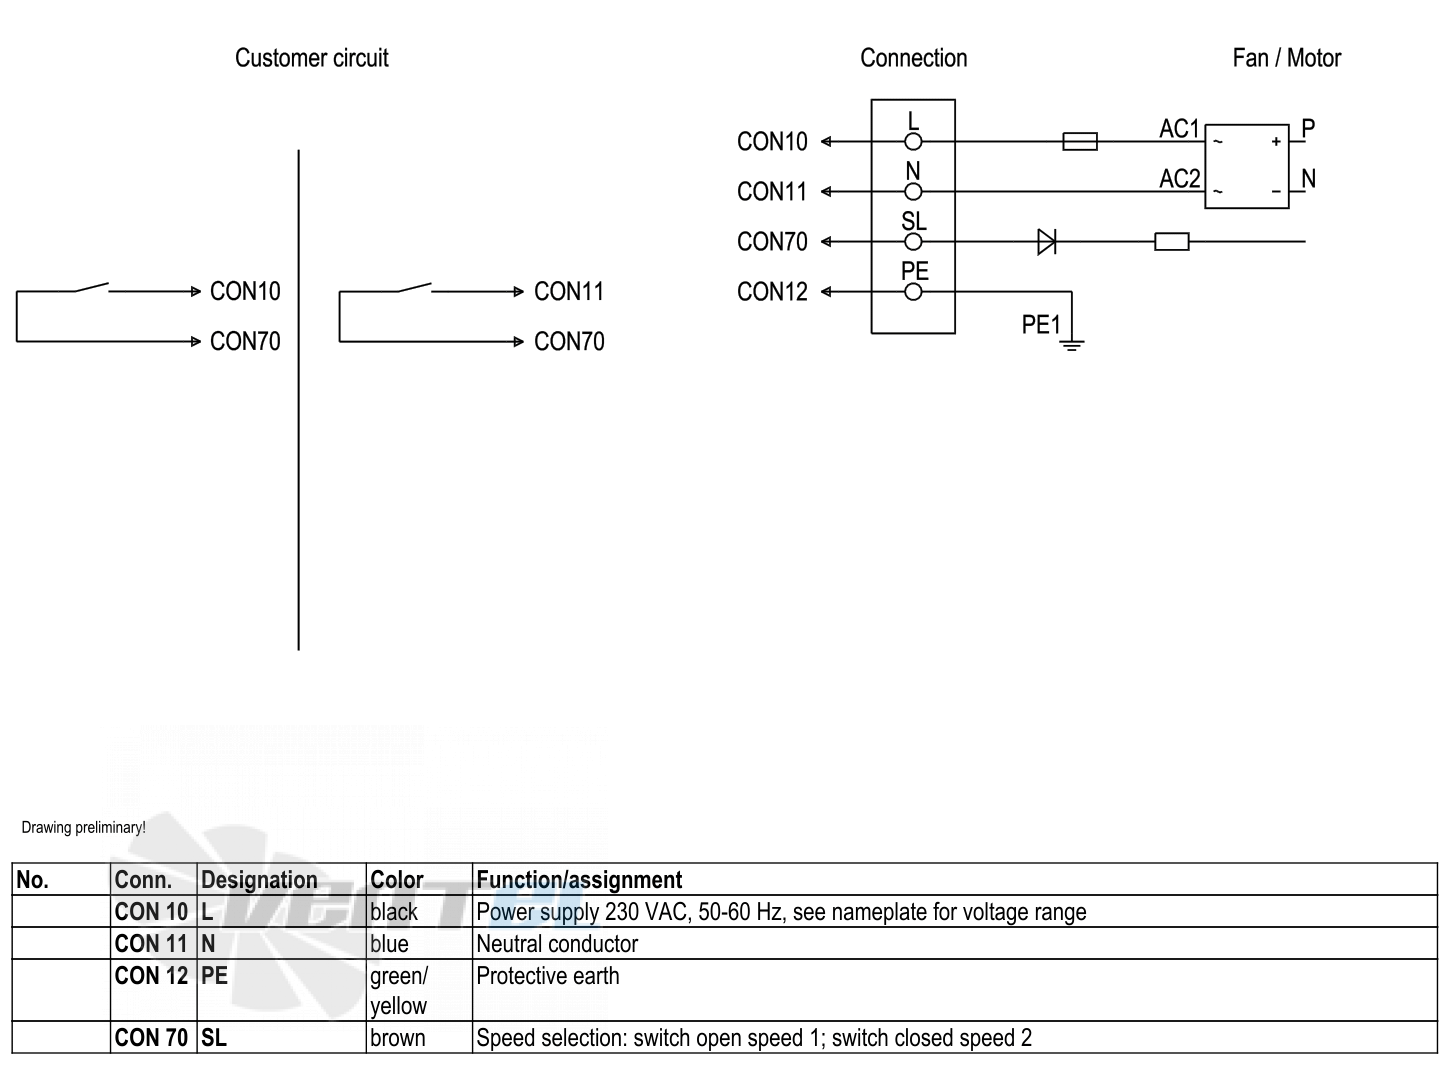Select the Function/assignment column header

coord(579,880)
